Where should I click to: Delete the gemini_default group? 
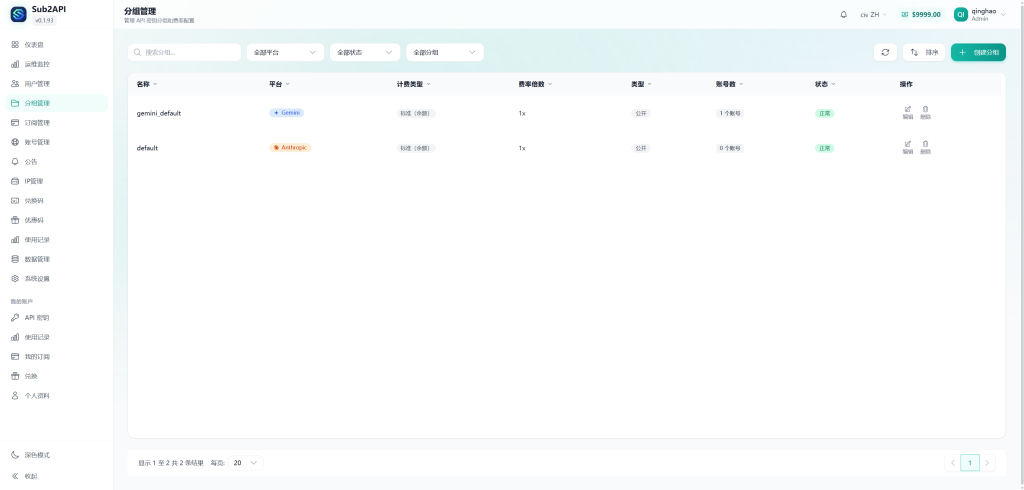925,112
